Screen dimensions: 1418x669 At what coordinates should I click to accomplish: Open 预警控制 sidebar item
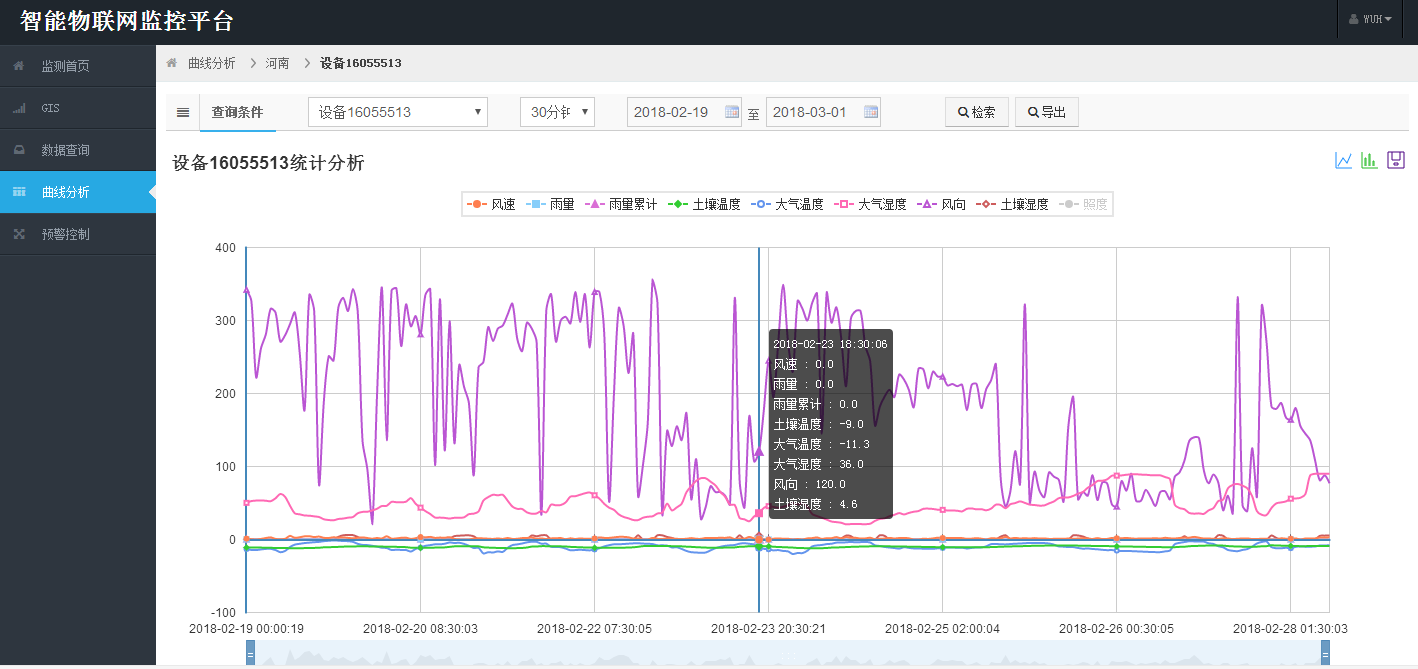(65, 234)
